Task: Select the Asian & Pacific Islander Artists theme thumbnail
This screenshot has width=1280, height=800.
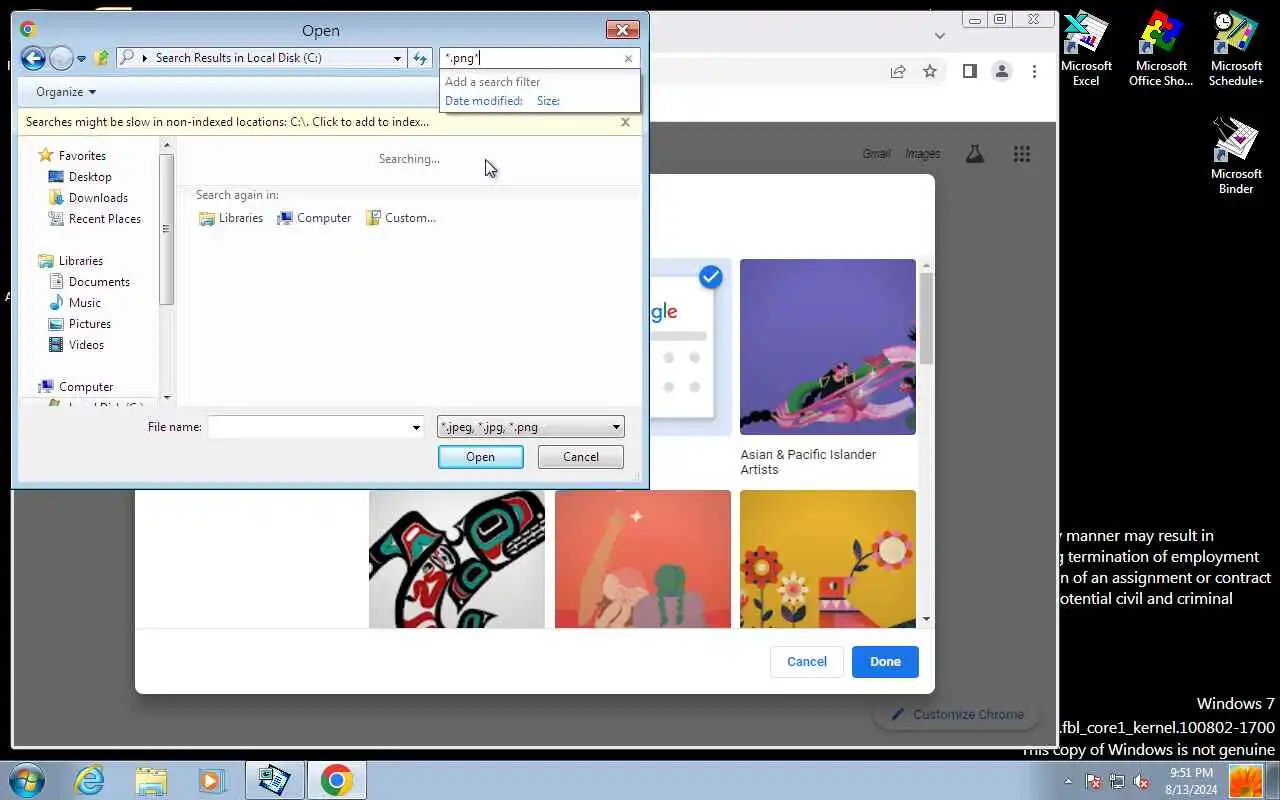Action: click(x=828, y=347)
